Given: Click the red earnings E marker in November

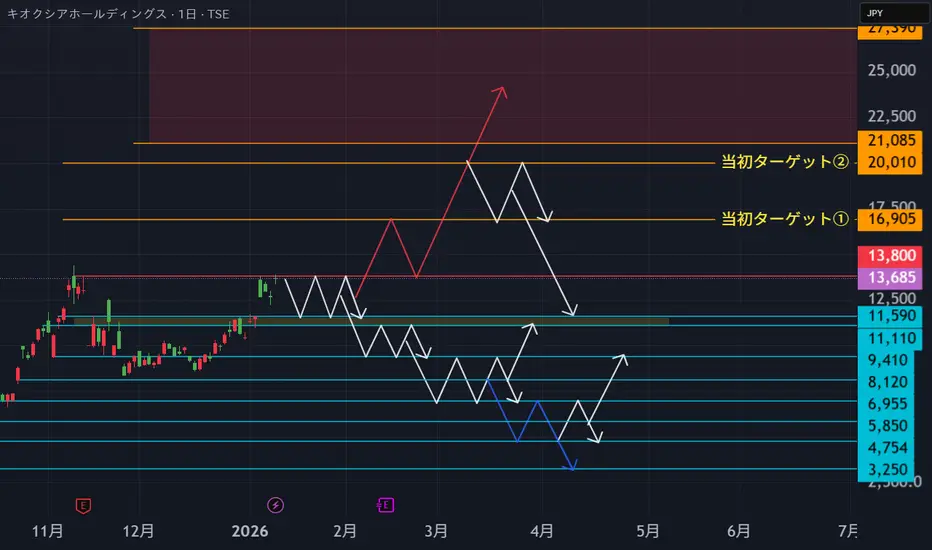Looking at the screenshot, I should click(83, 506).
